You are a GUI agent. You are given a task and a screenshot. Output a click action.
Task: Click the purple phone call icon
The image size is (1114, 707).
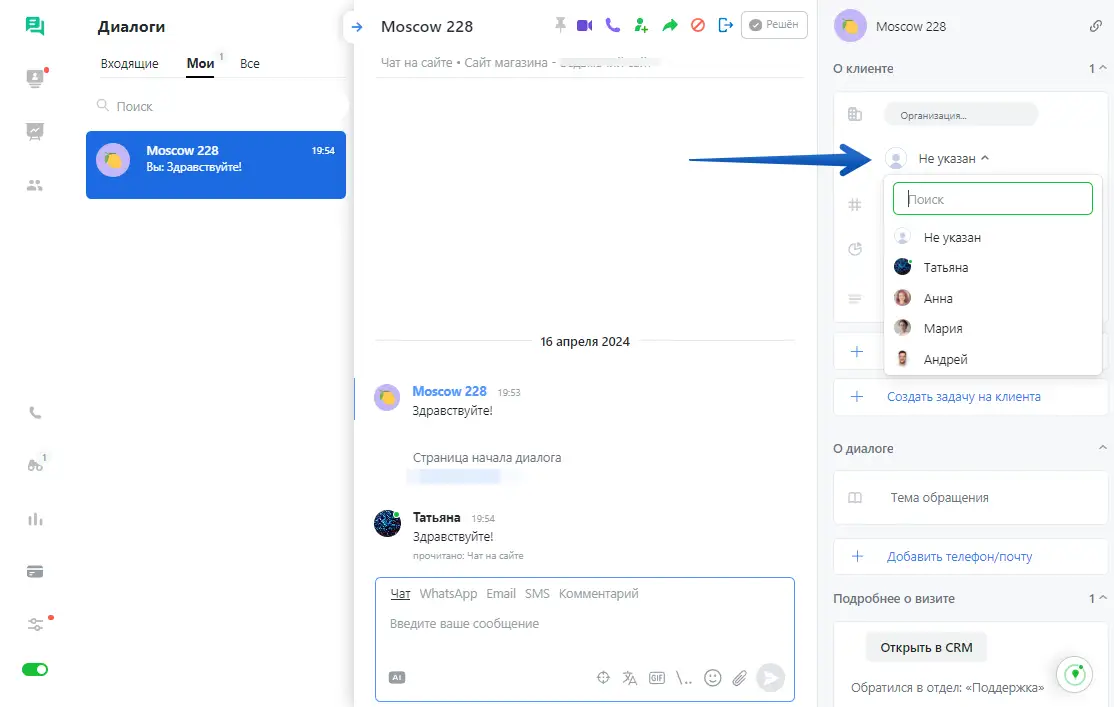click(x=612, y=25)
